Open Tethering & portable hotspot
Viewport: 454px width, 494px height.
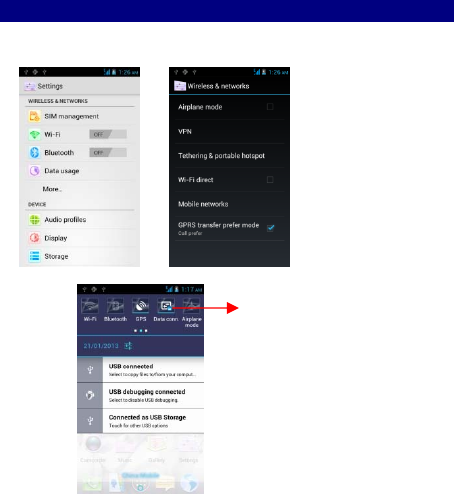[230, 156]
